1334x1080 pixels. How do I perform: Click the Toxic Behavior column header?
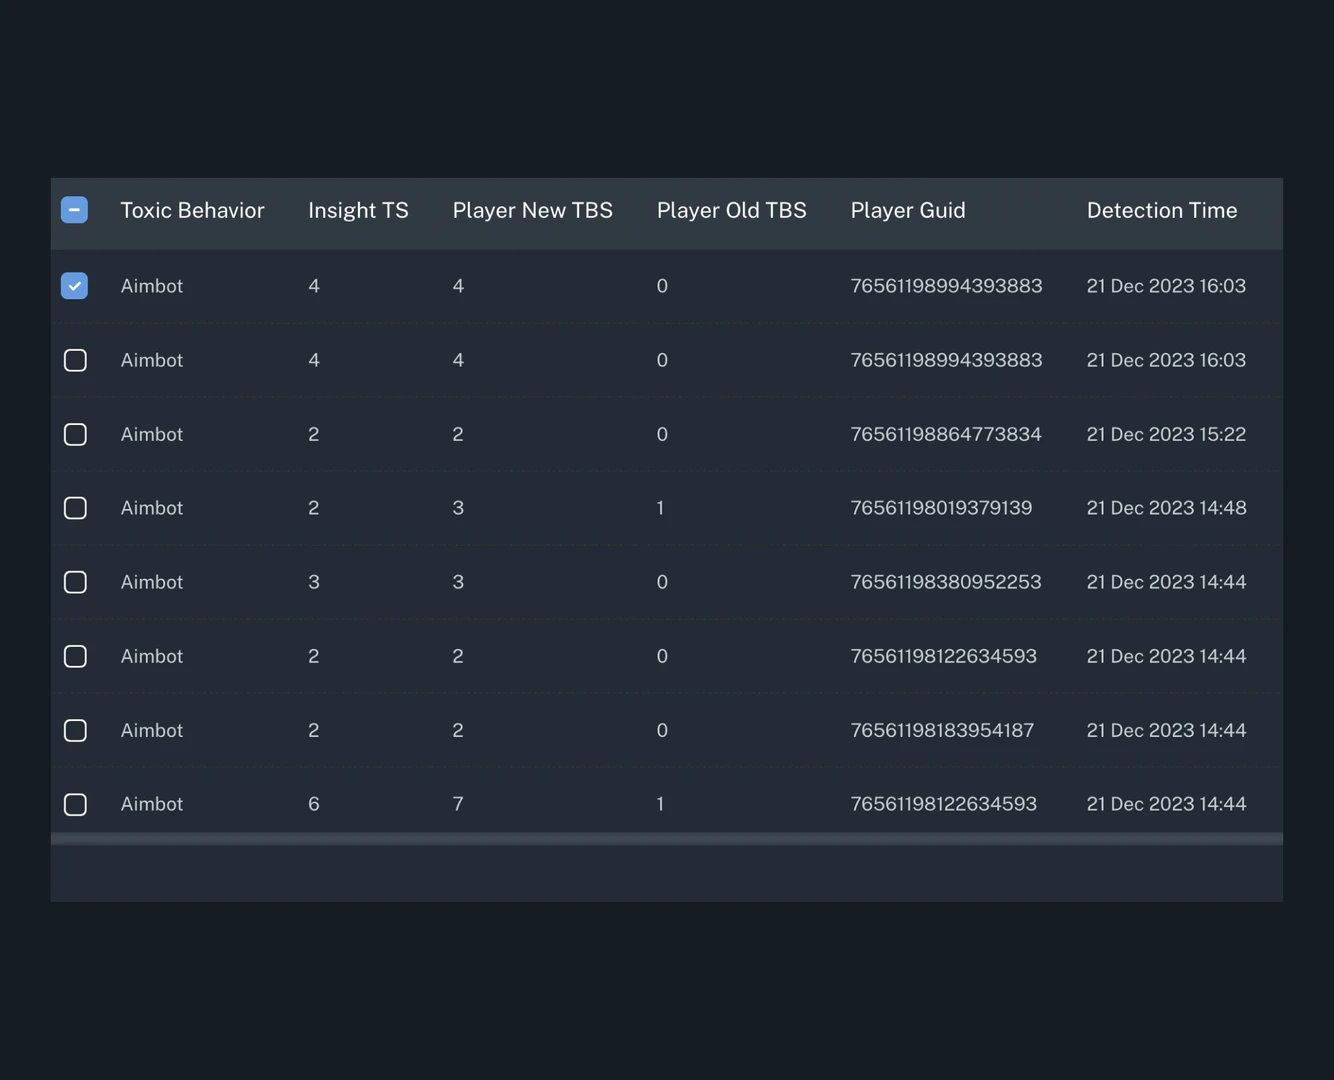pyautogui.click(x=192, y=210)
